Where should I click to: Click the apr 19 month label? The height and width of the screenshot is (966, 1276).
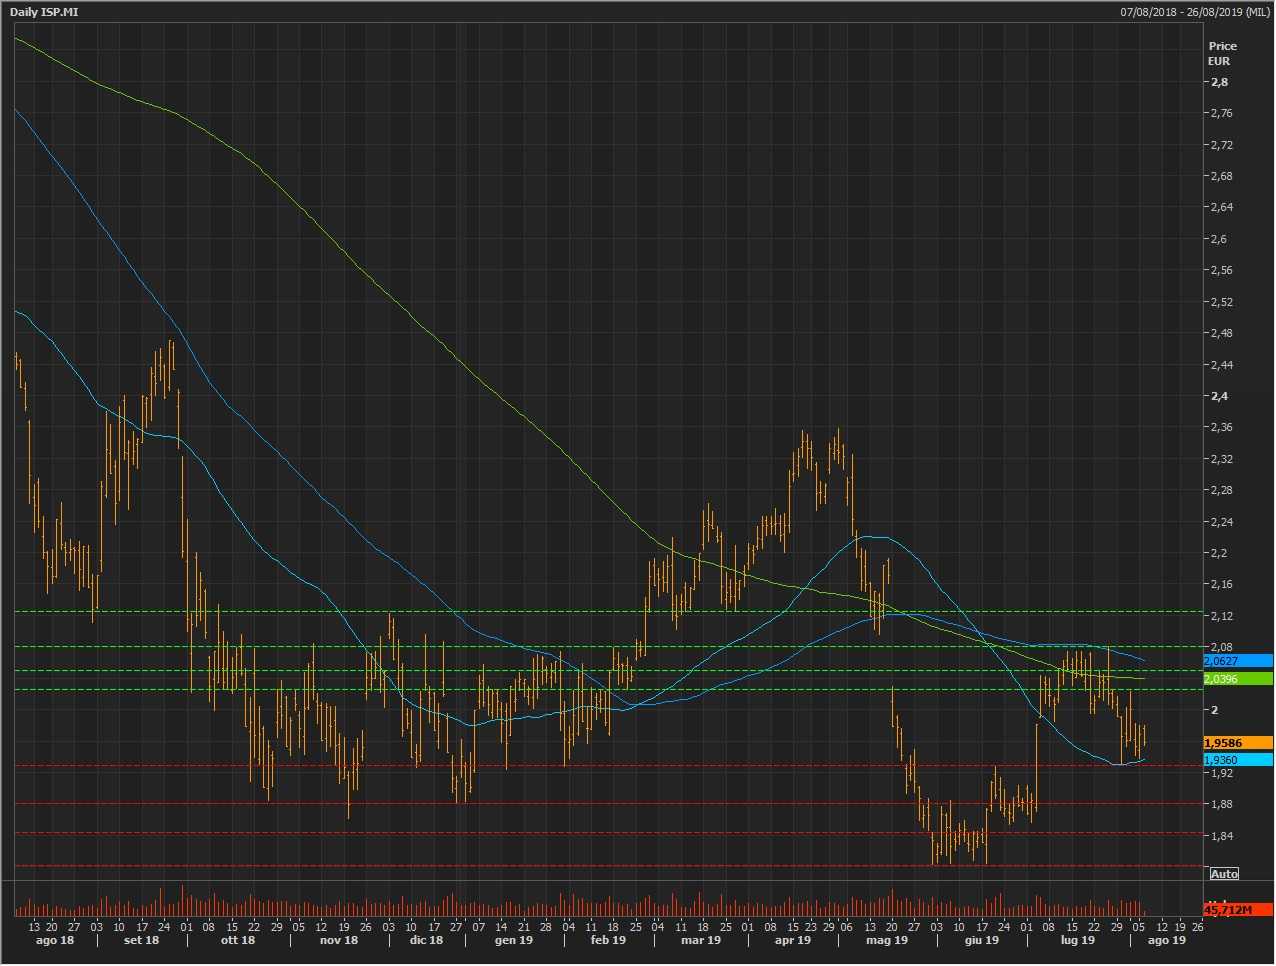(x=792, y=940)
